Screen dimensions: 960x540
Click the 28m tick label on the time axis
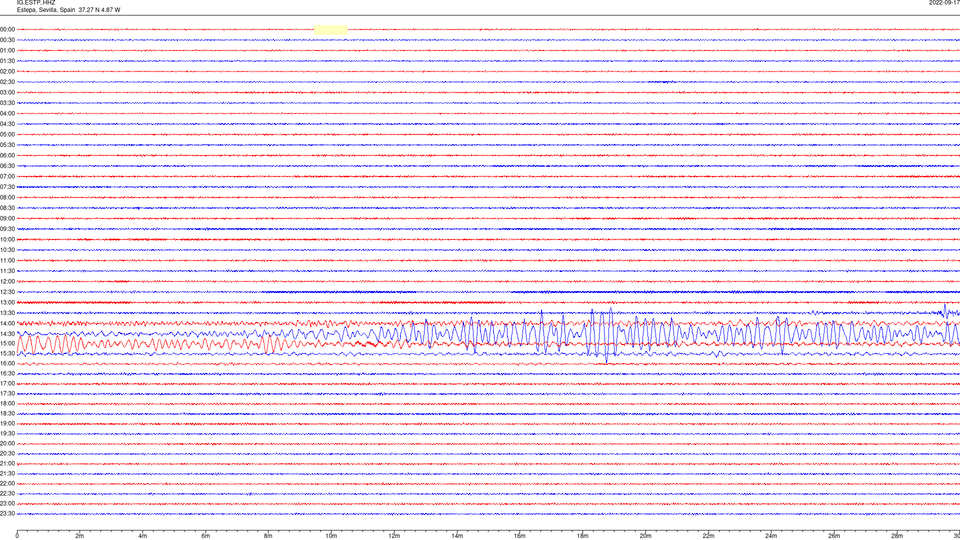coord(897,536)
